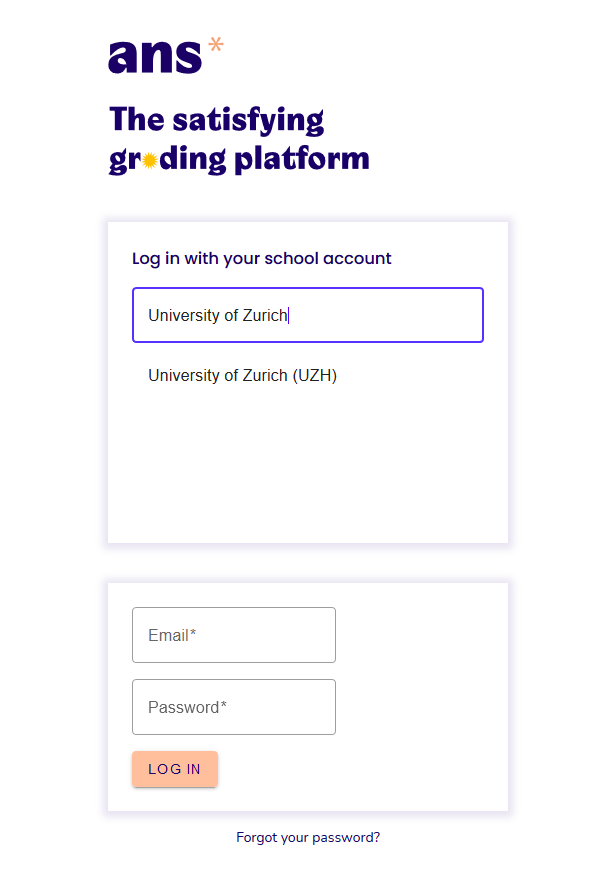
Task: Click the typed "University of Zurich" text
Action: coord(217,315)
